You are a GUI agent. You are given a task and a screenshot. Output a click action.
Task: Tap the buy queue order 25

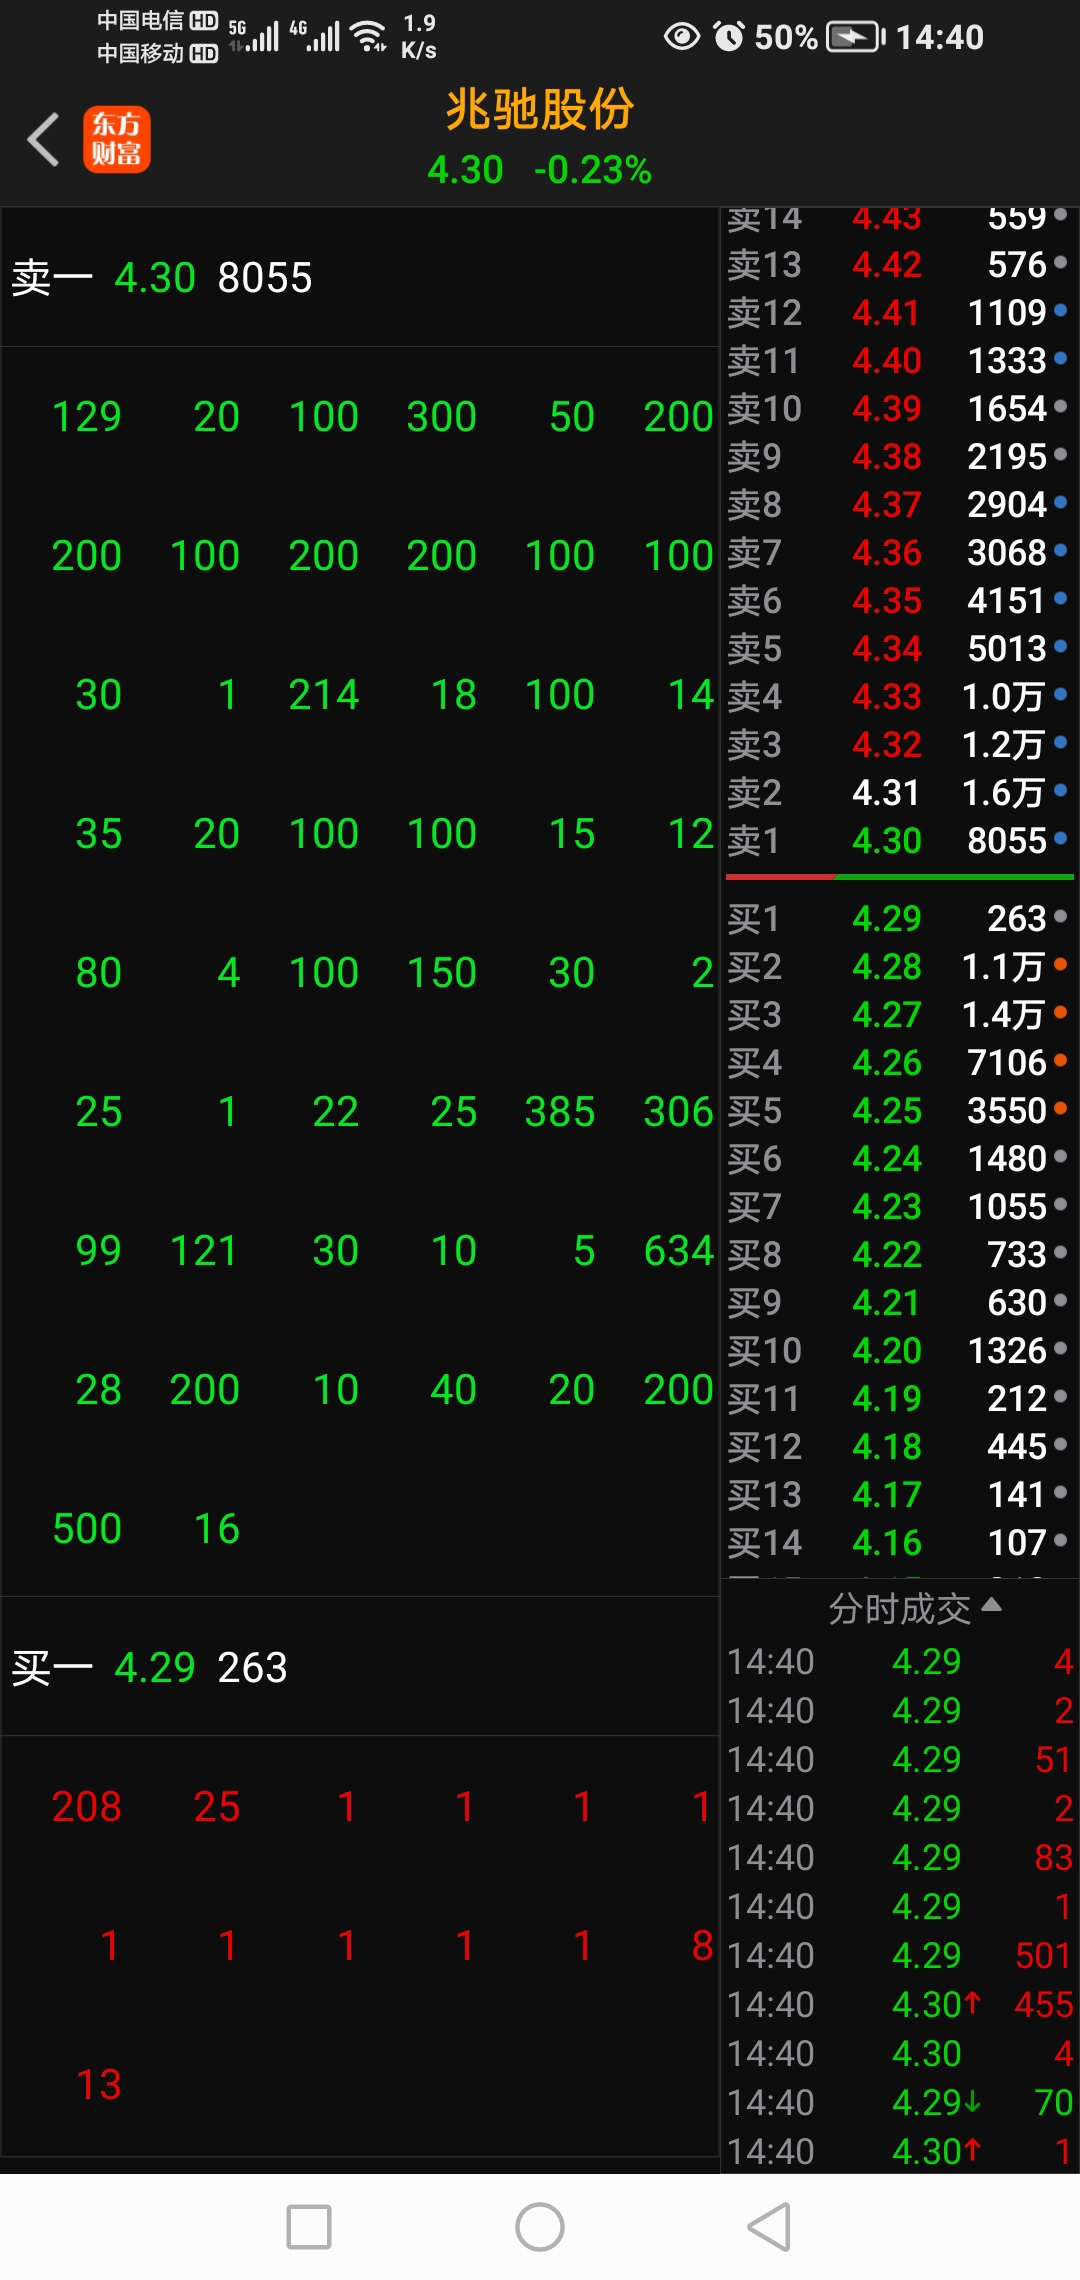tap(216, 1806)
